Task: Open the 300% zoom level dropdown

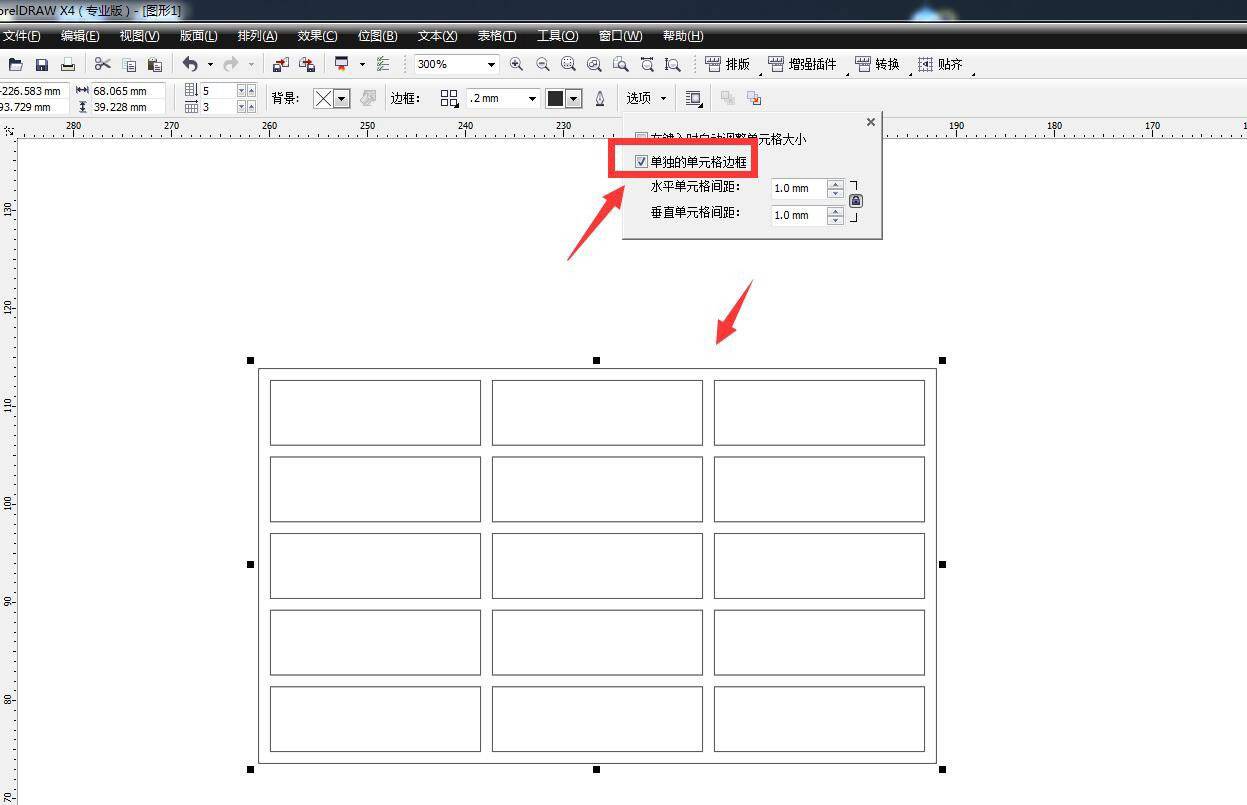Action: [x=491, y=64]
